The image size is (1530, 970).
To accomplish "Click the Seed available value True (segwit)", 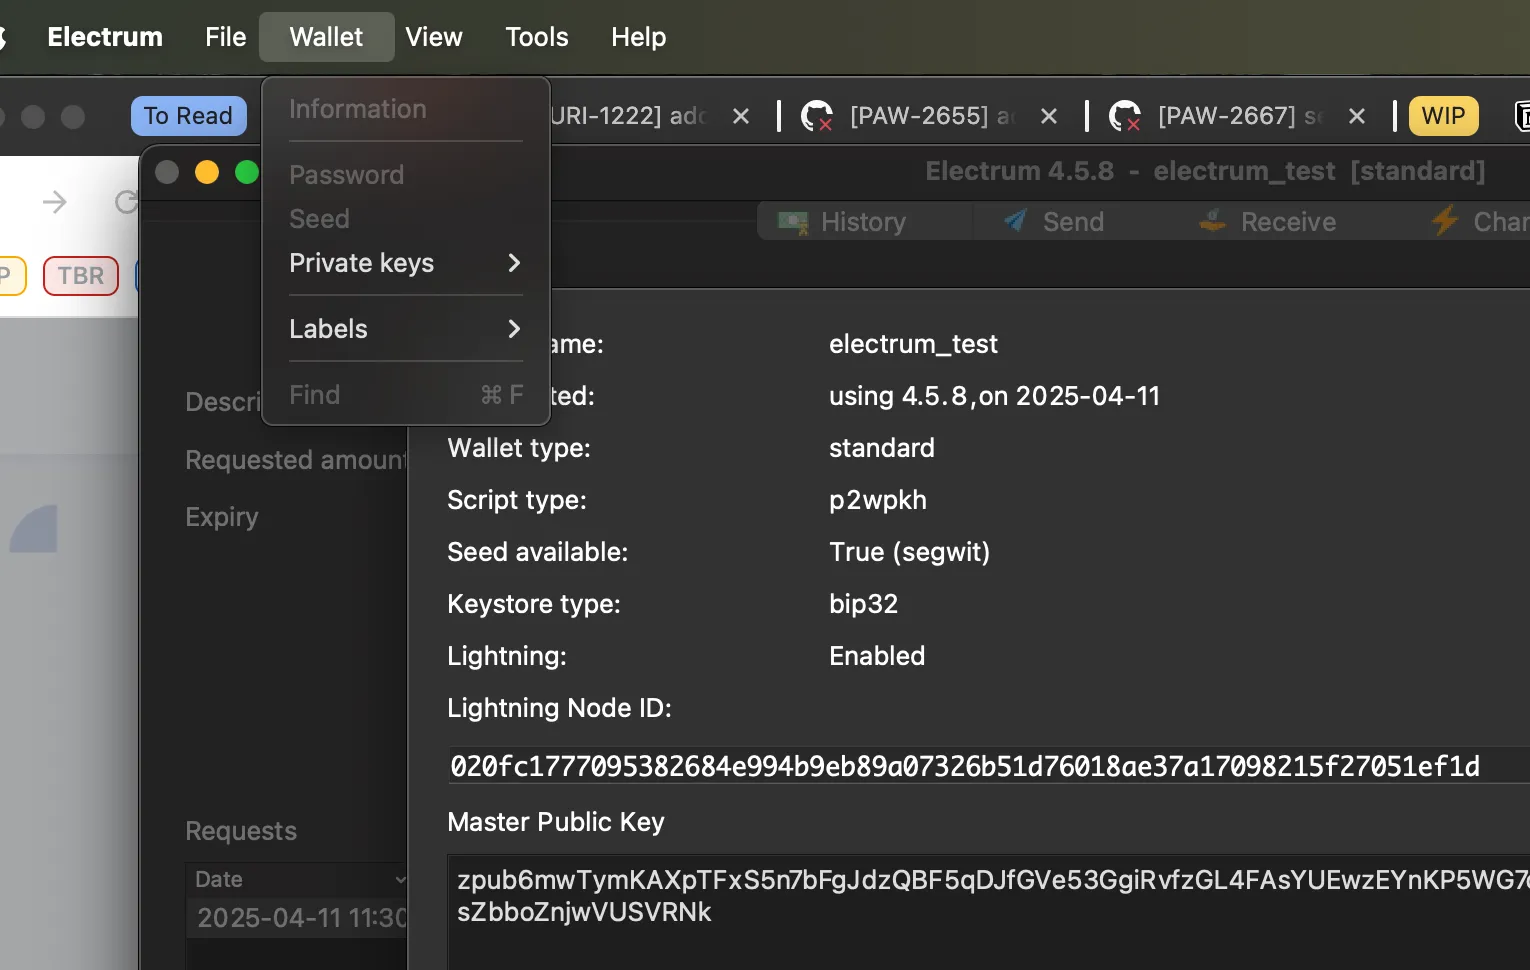I will [909, 552].
